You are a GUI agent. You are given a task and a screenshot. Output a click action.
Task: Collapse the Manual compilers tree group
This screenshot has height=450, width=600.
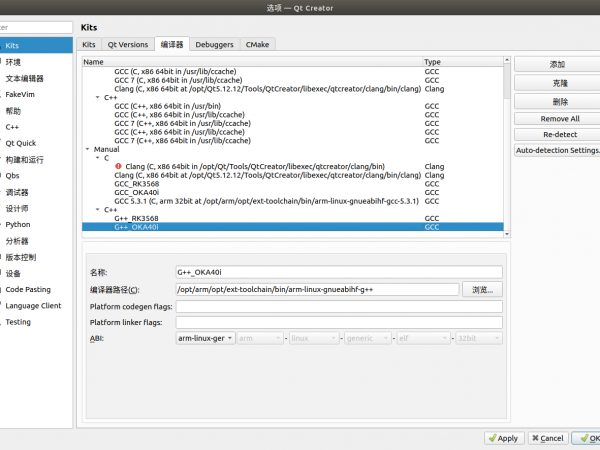(x=87, y=149)
